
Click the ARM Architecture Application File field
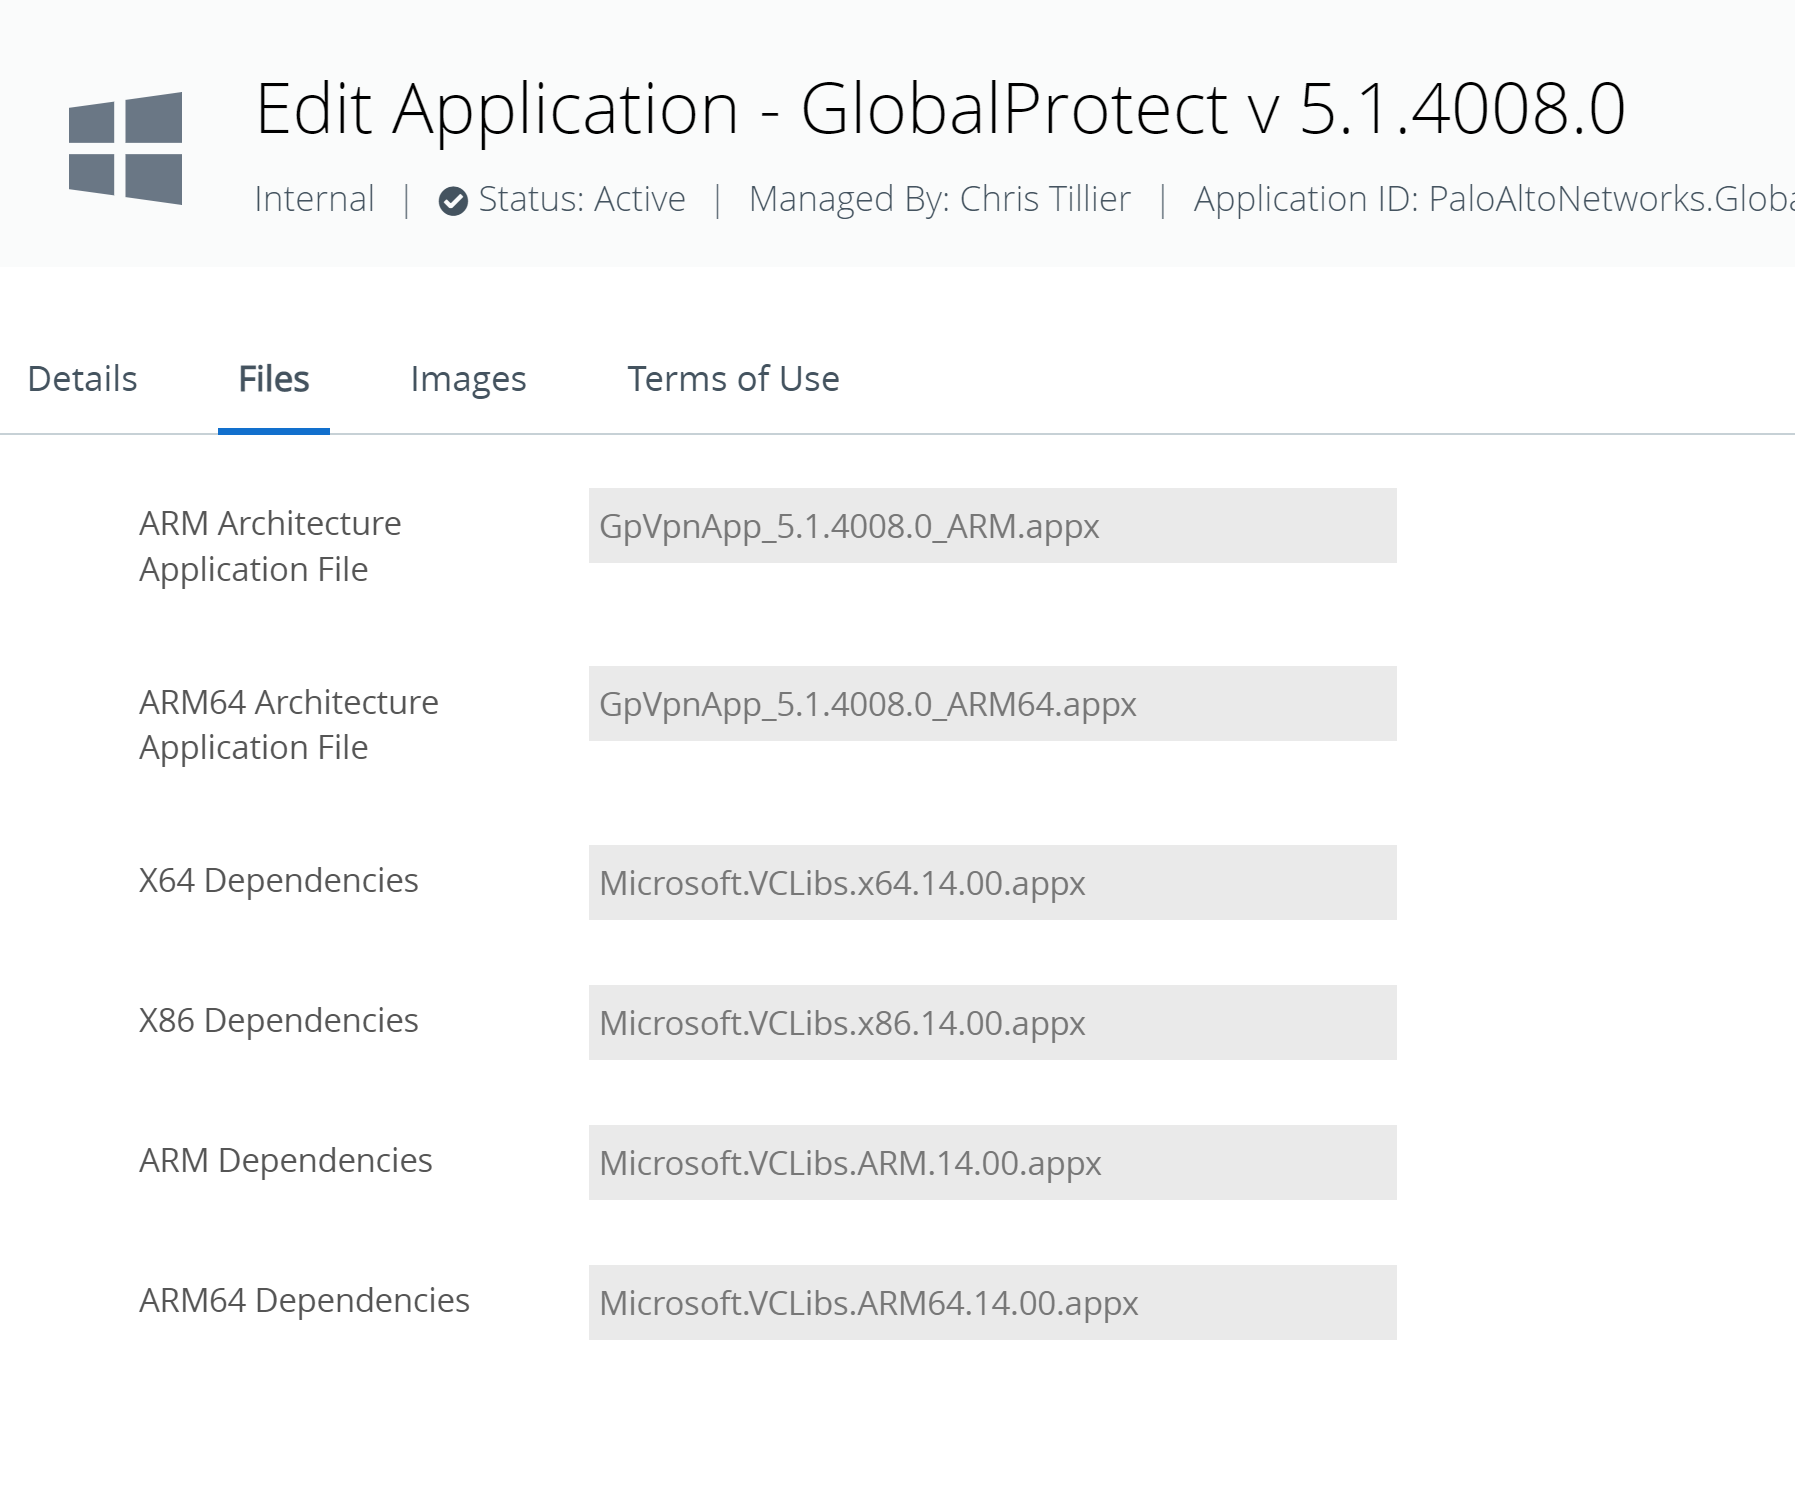point(992,526)
